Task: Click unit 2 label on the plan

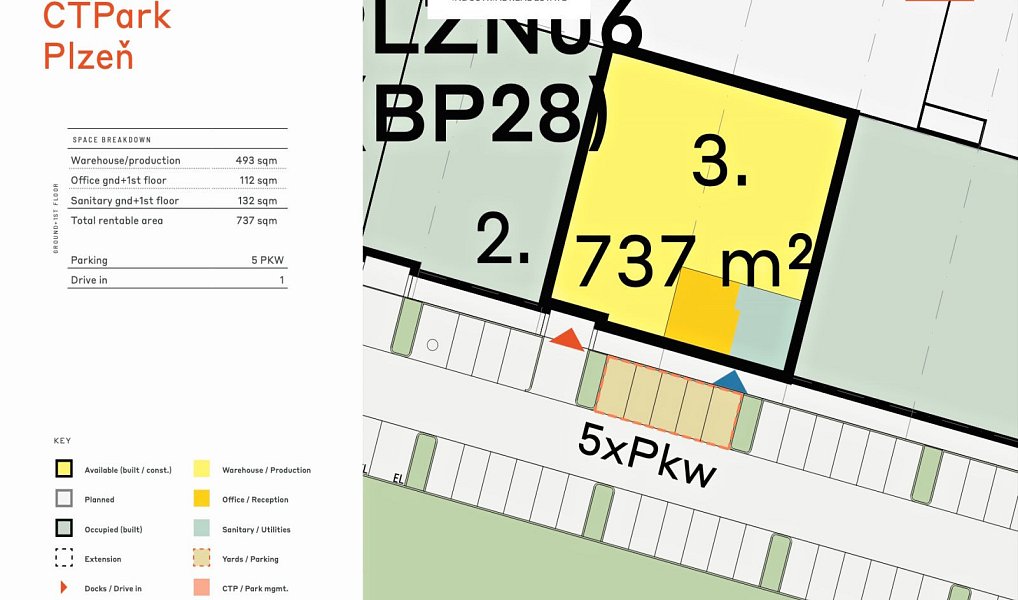Action: pyautogui.click(x=504, y=240)
